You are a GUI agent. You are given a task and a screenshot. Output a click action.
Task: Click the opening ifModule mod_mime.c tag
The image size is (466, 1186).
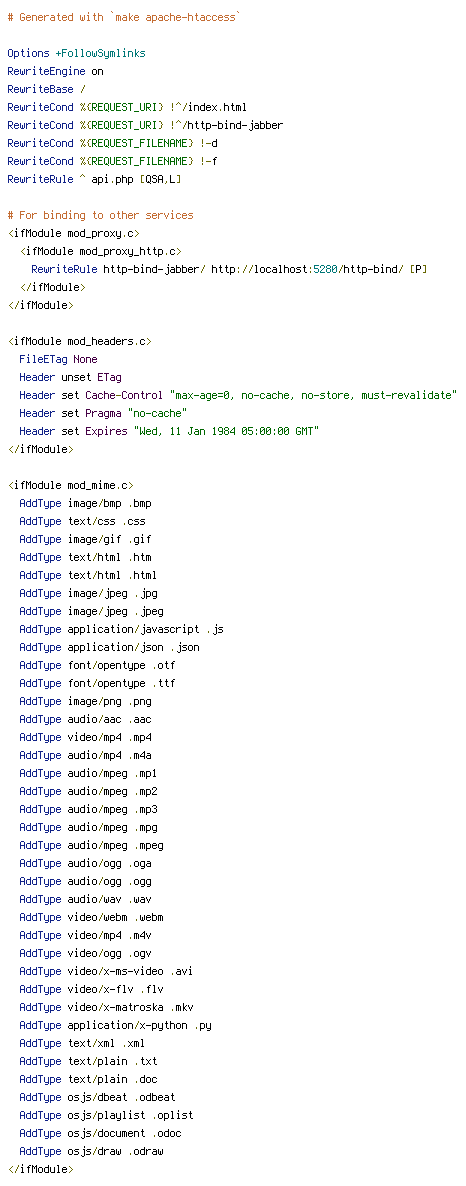coord(70,486)
